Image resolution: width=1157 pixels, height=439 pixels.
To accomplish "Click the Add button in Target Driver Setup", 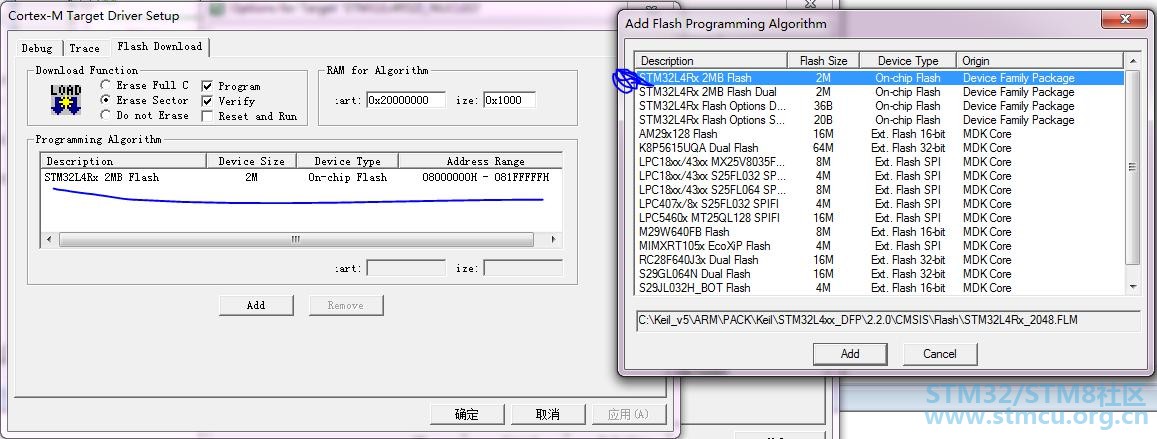I will click(x=256, y=305).
